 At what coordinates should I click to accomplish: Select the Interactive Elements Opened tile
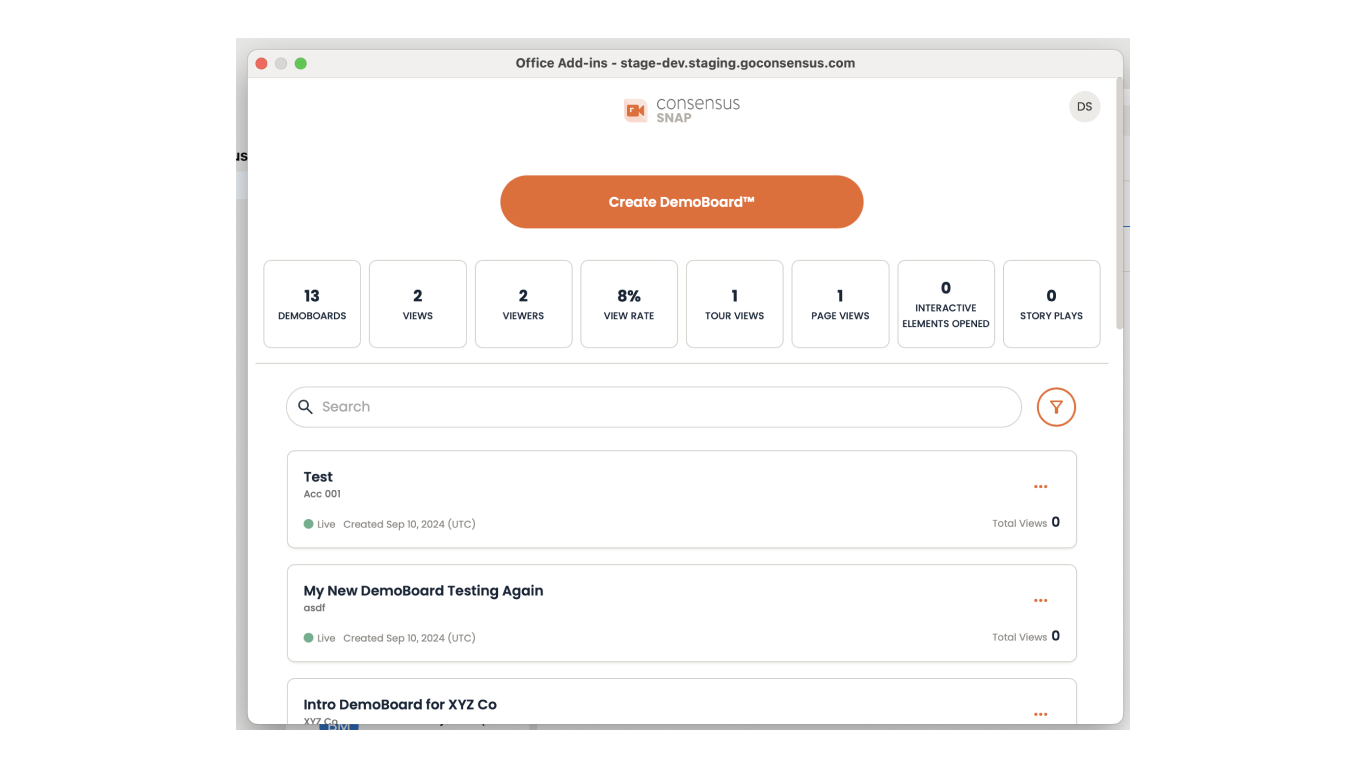946,304
